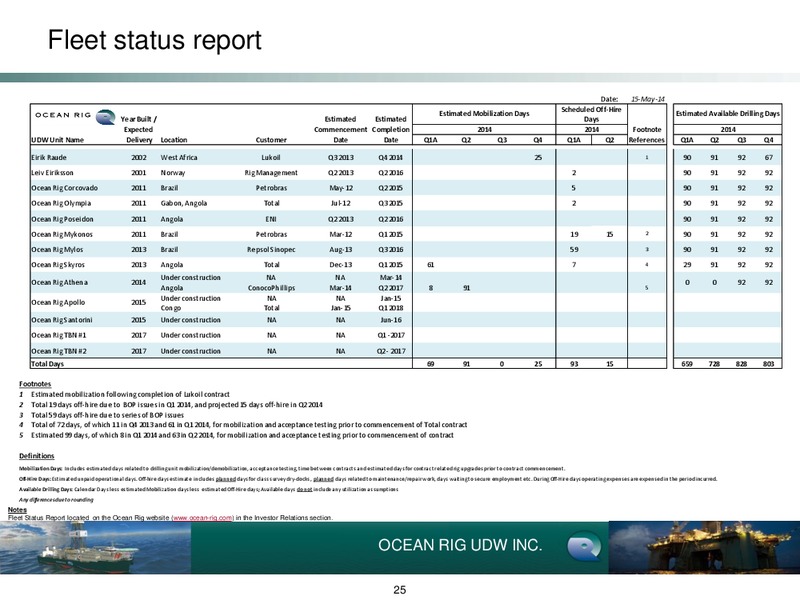Click the 'OCEAN RIG UDW INC.' banner text

460,545
